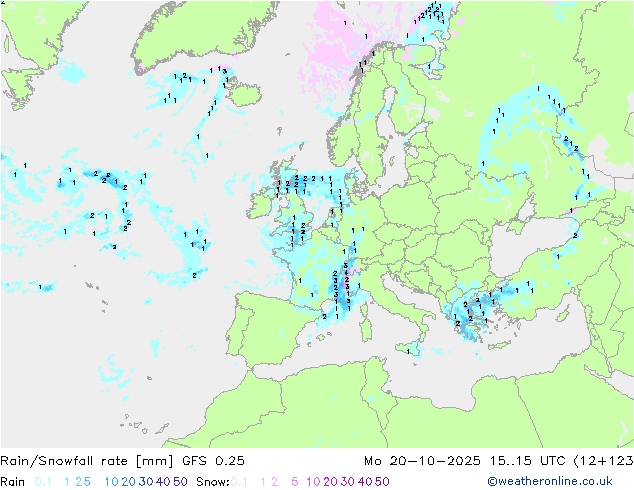
Task: Select the magenta snow legend value 40
Action: [365, 482]
